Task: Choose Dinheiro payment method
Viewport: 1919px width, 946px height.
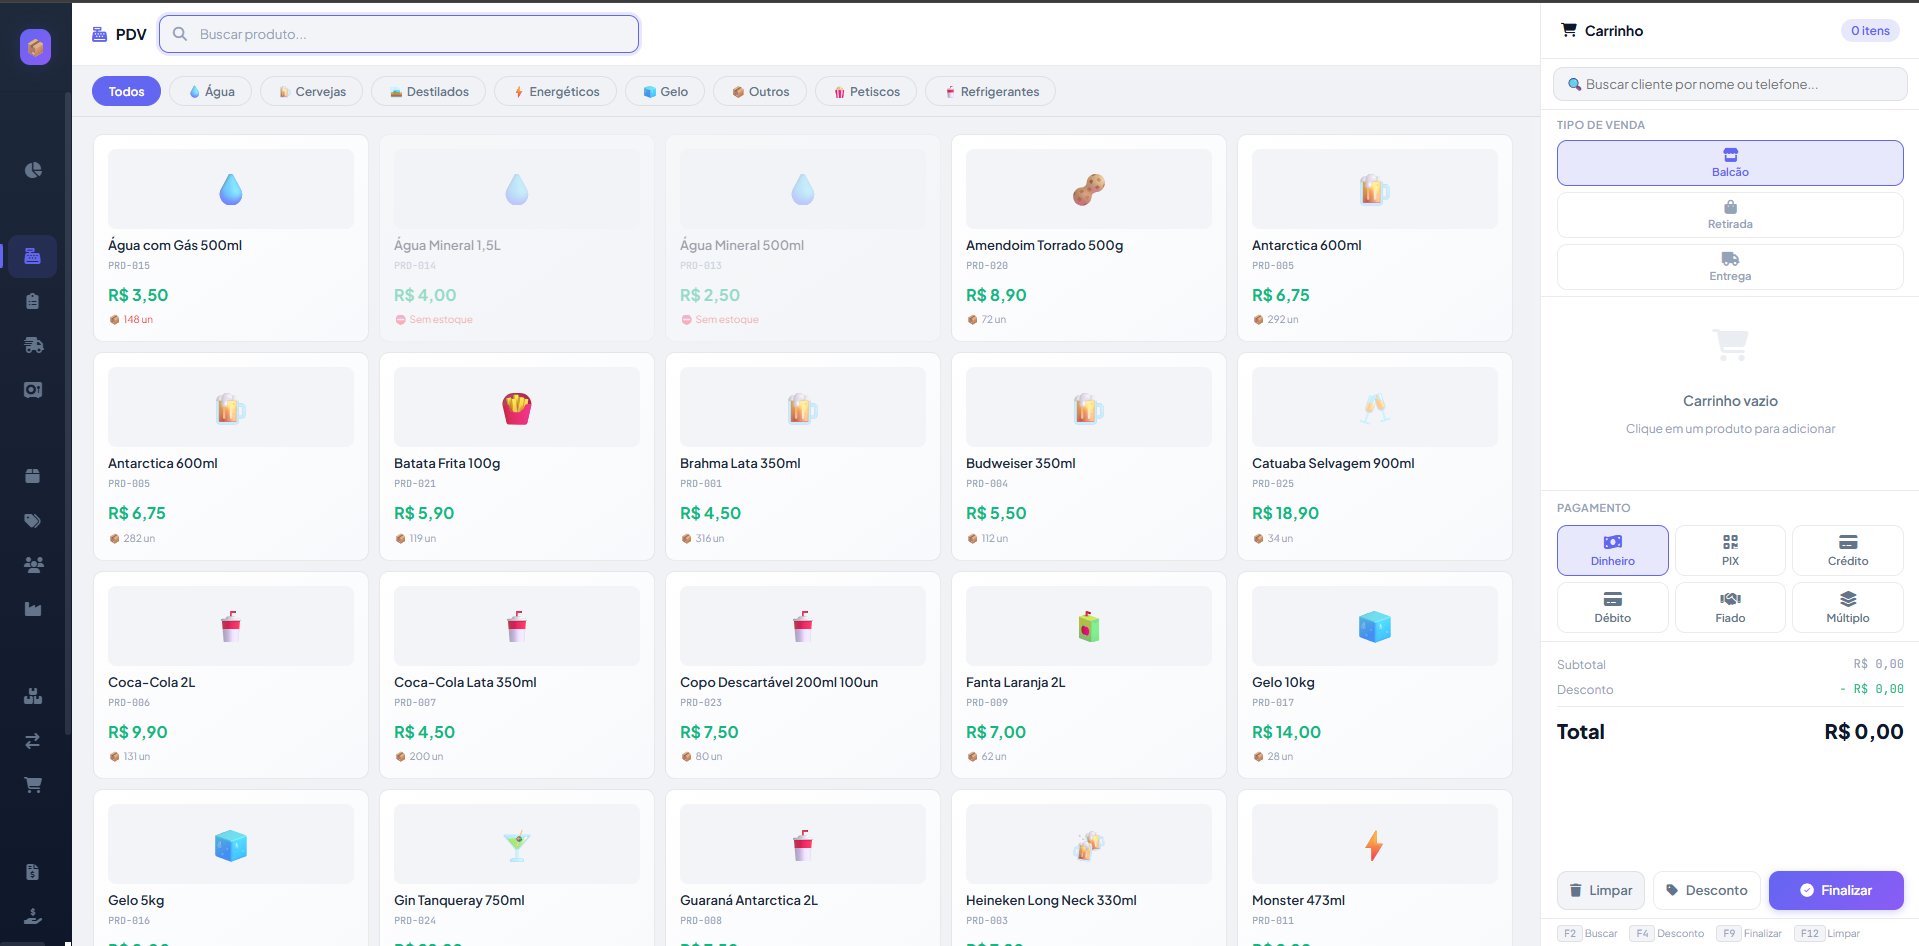Action: tap(1613, 550)
